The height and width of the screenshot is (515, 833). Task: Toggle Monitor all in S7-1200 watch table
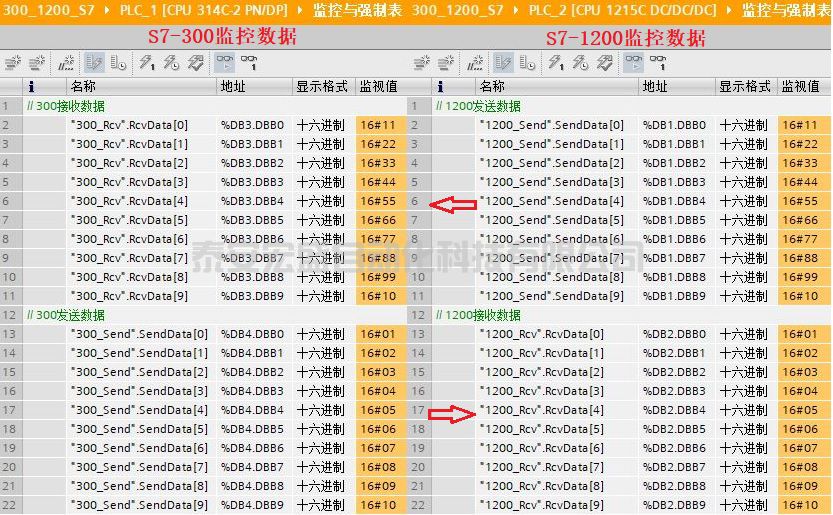point(634,62)
